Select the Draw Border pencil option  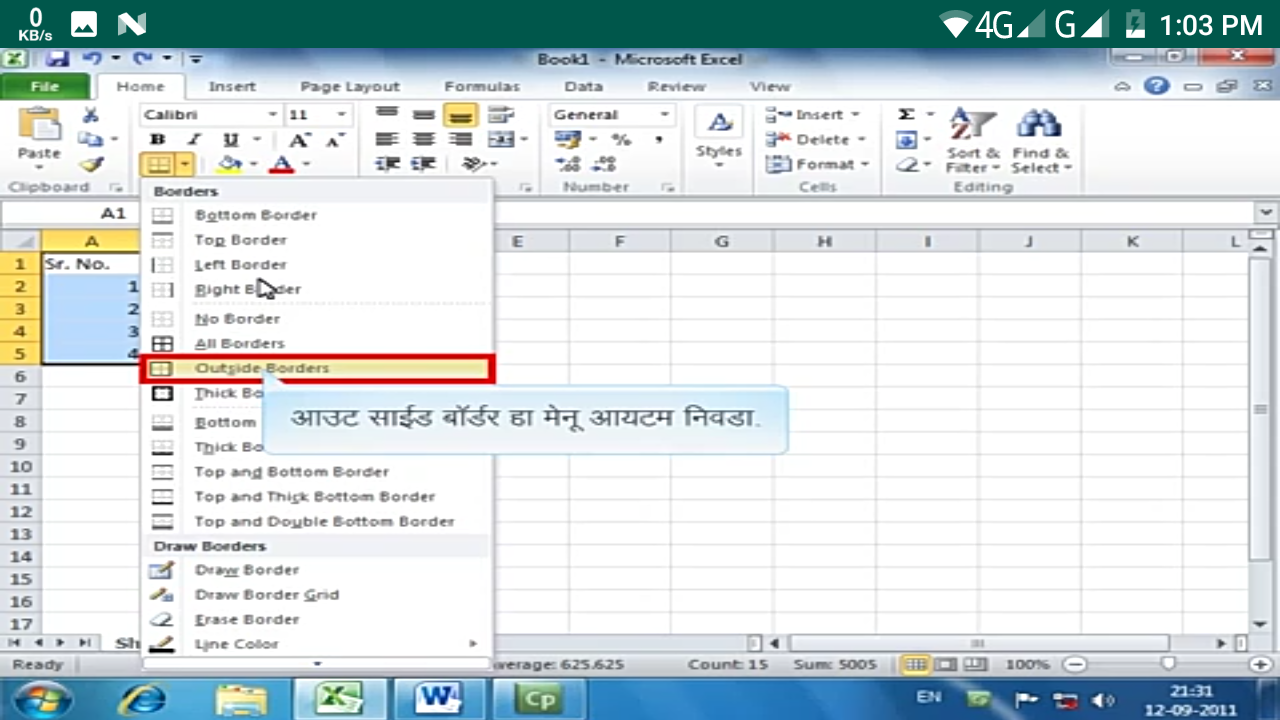click(316, 570)
